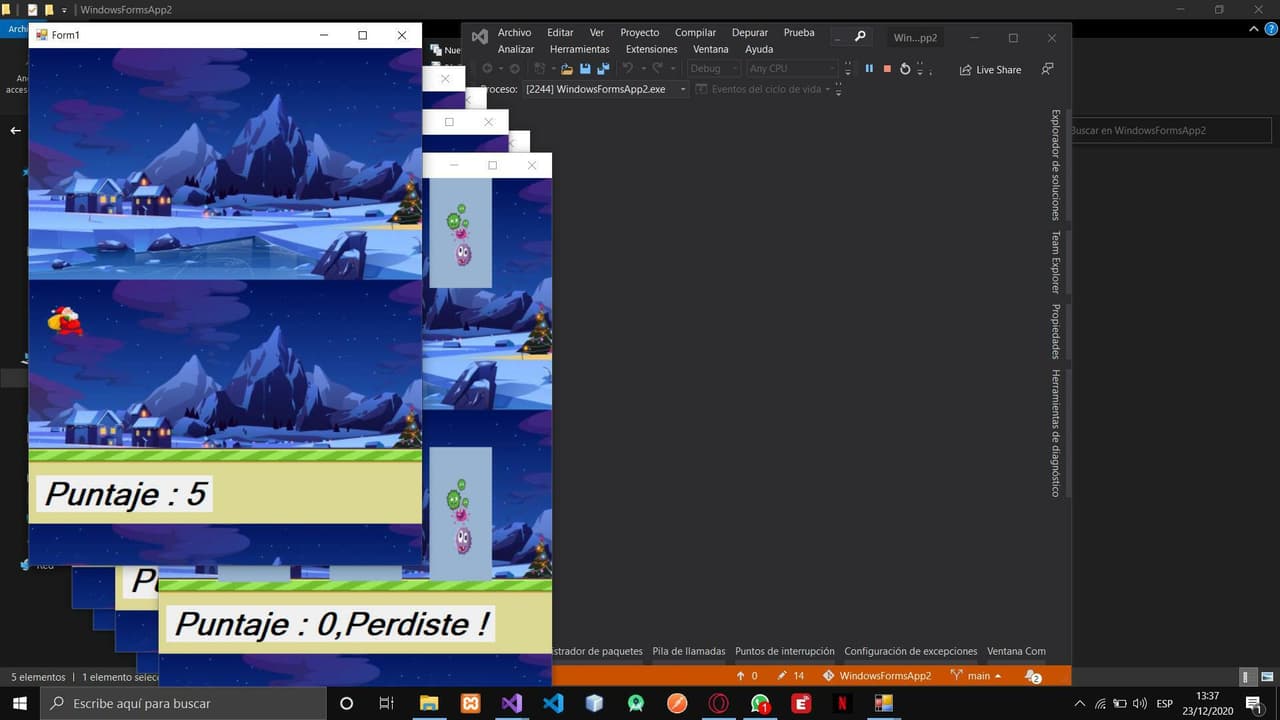
Task: Click the Redo arrow in Visual Studio toolbar
Action: coord(657,69)
